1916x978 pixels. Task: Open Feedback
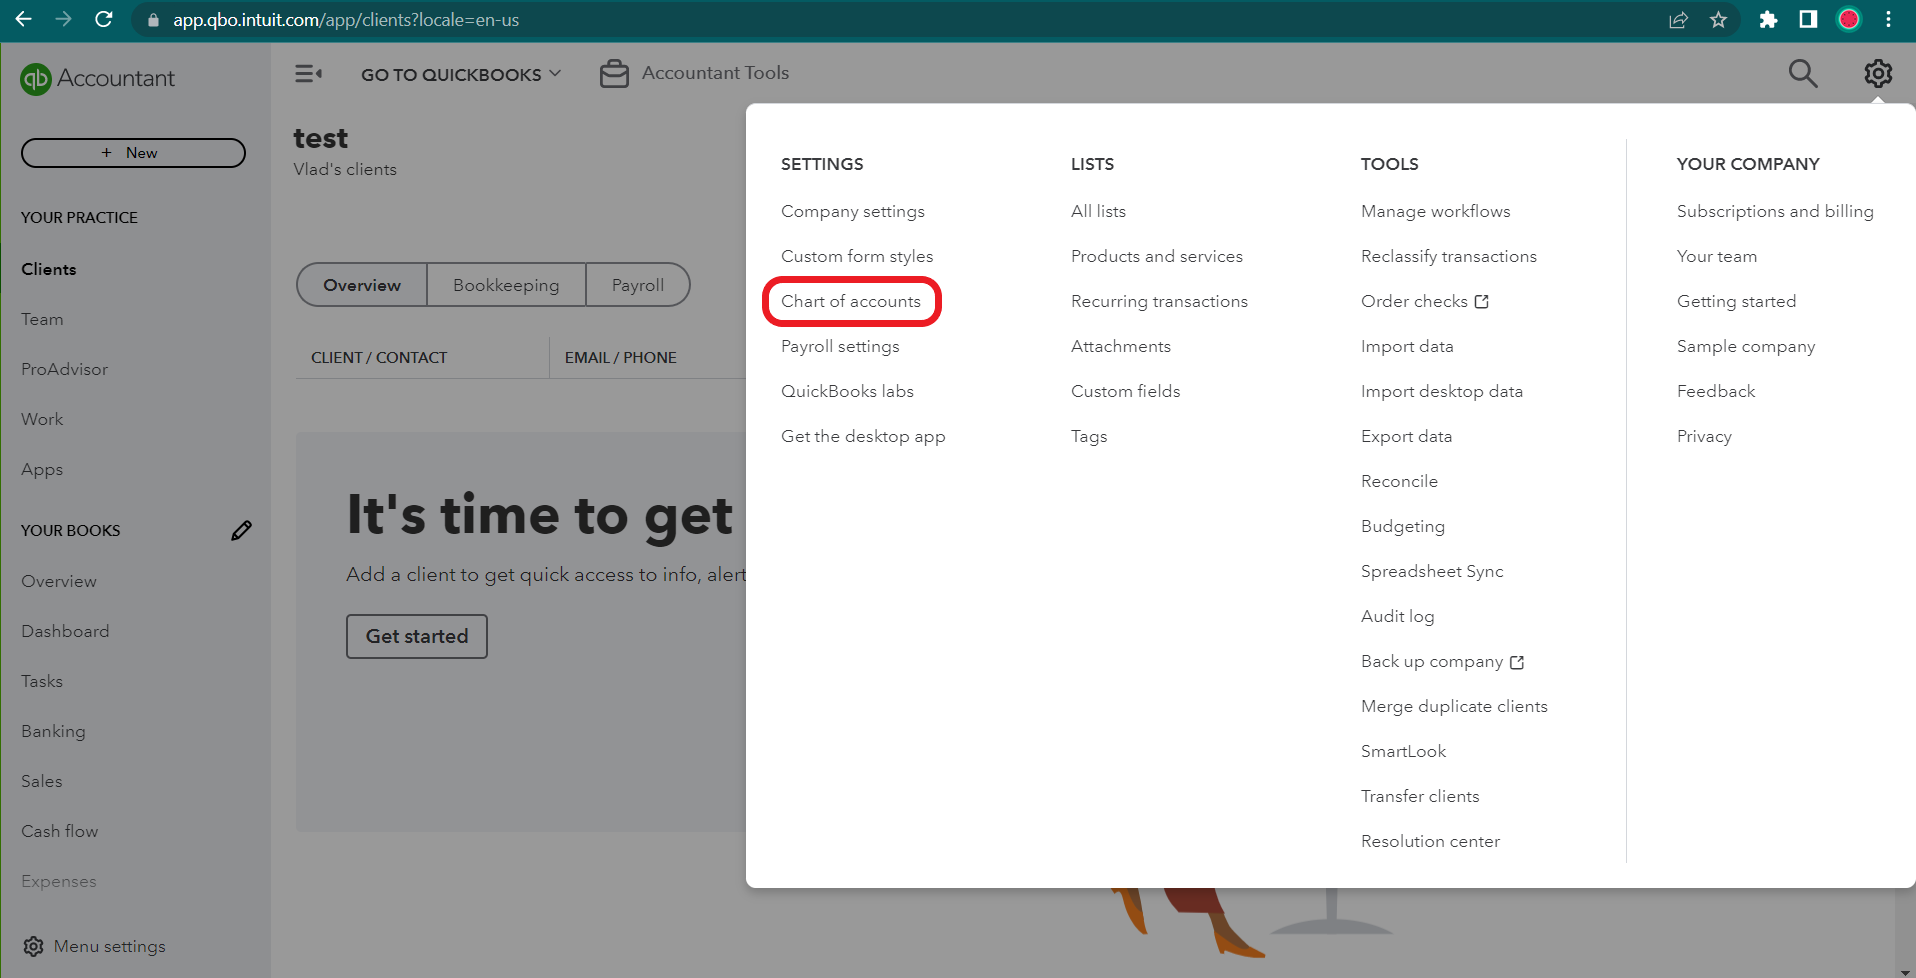1716,391
